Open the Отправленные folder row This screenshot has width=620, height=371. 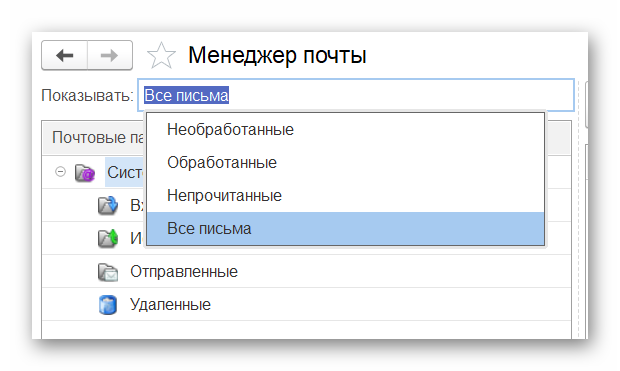tap(306, 271)
